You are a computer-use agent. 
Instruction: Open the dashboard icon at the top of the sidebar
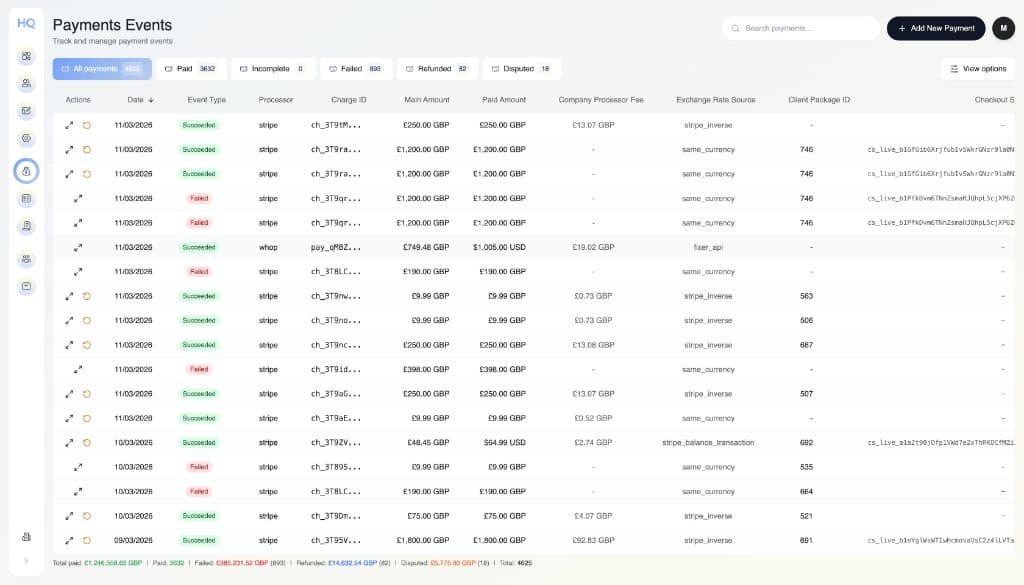(25, 57)
